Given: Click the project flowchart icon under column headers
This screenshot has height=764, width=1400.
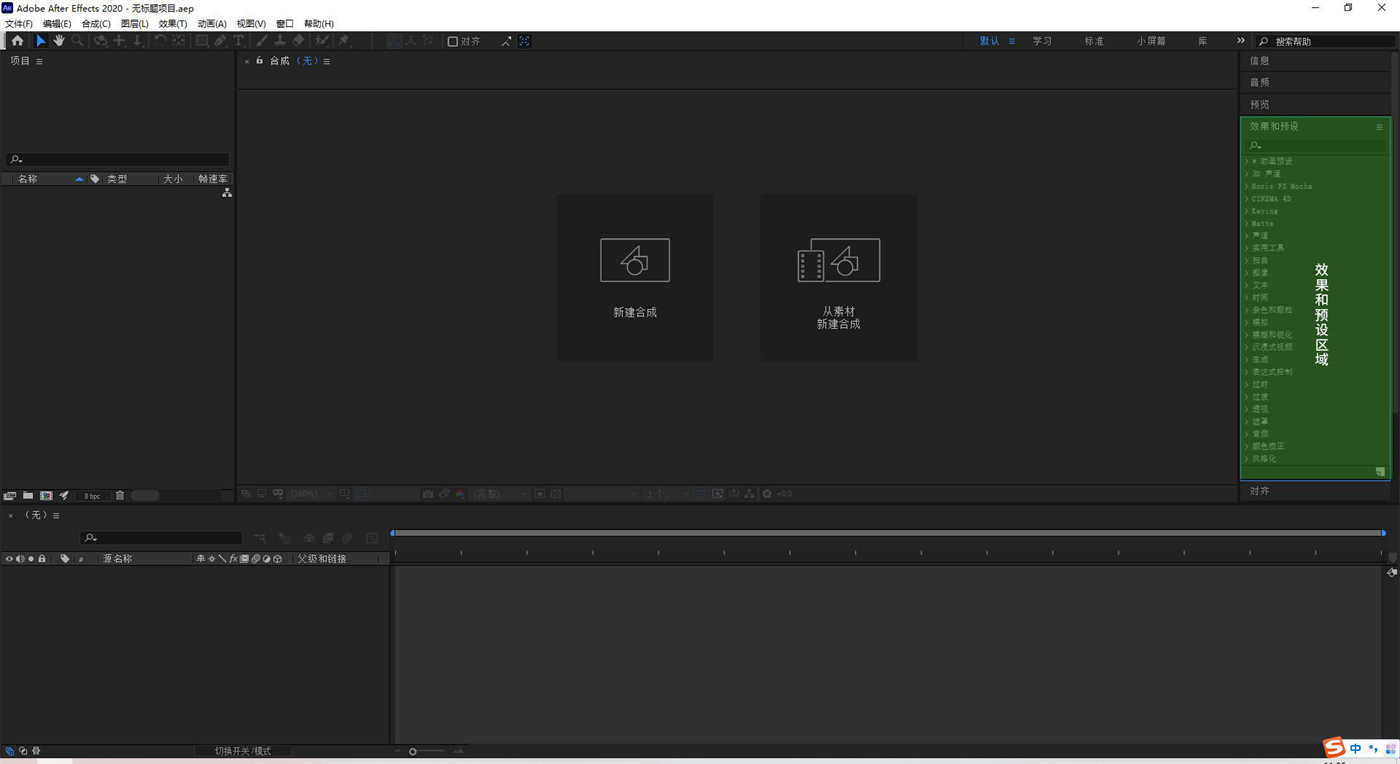Looking at the screenshot, I should point(227,193).
